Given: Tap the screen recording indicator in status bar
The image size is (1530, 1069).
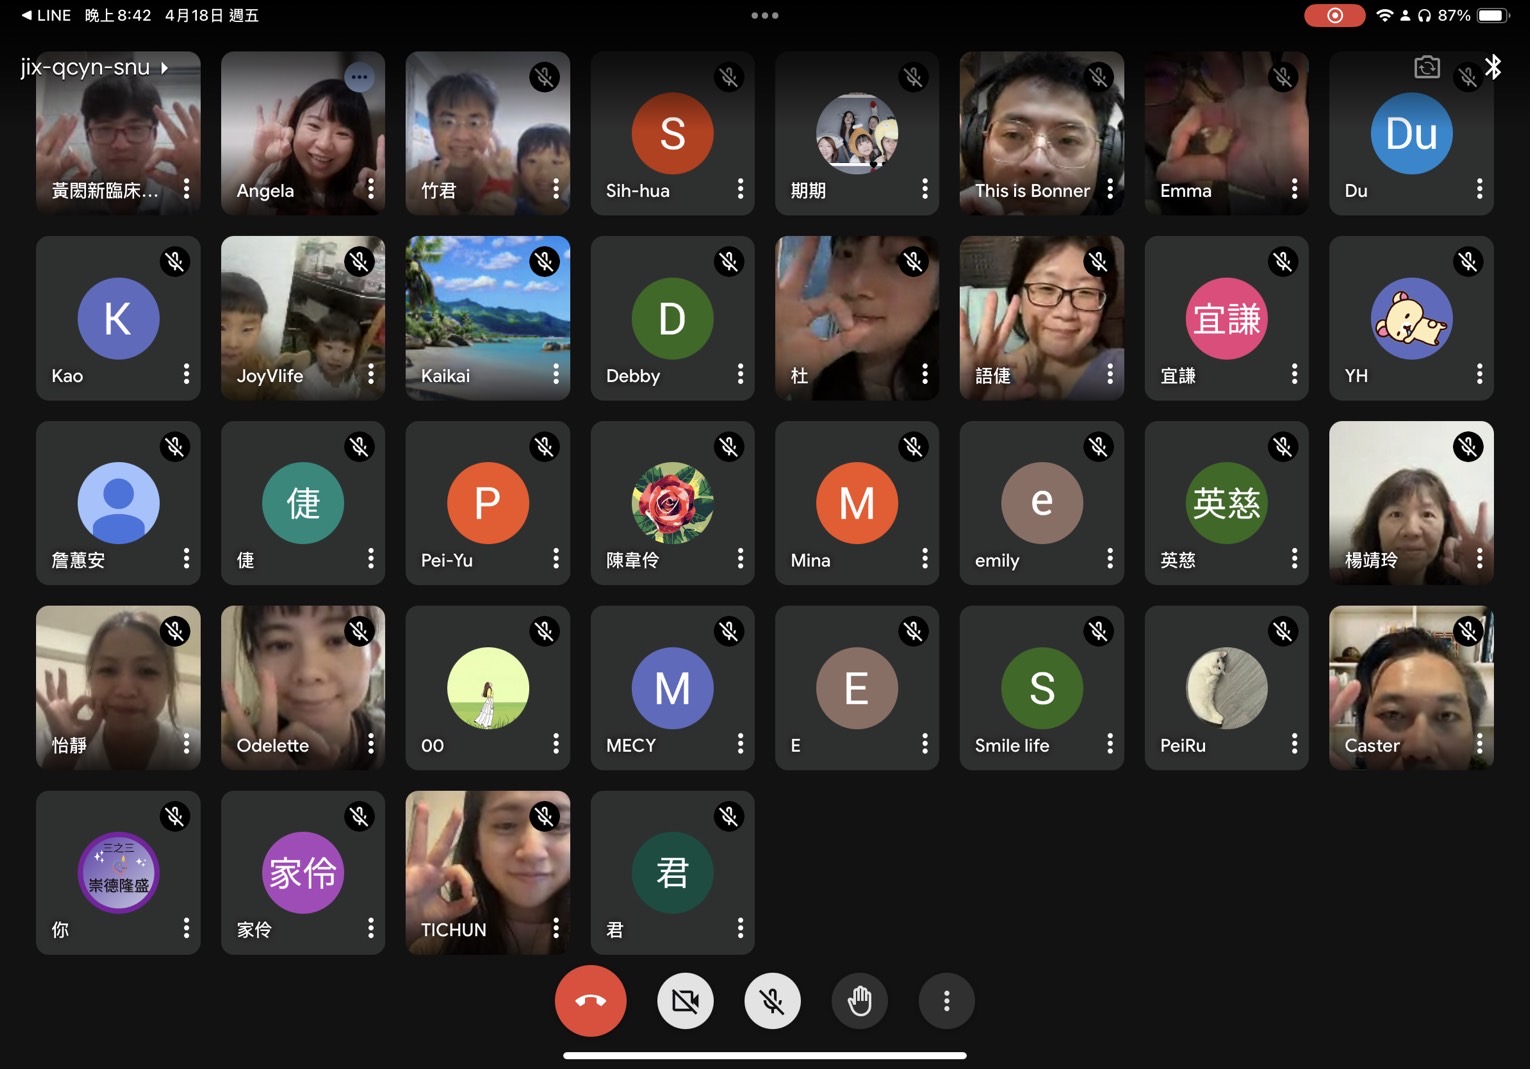Looking at the screenshot, I should (x=1334, y=15).
